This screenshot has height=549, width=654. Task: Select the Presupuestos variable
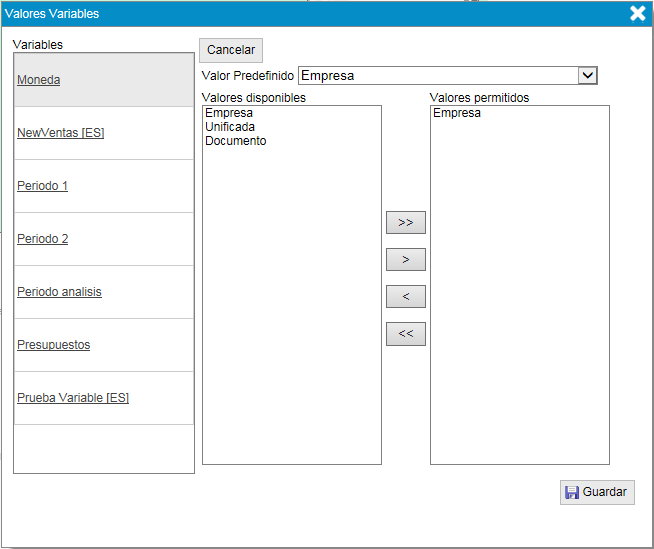pos(54,345)
